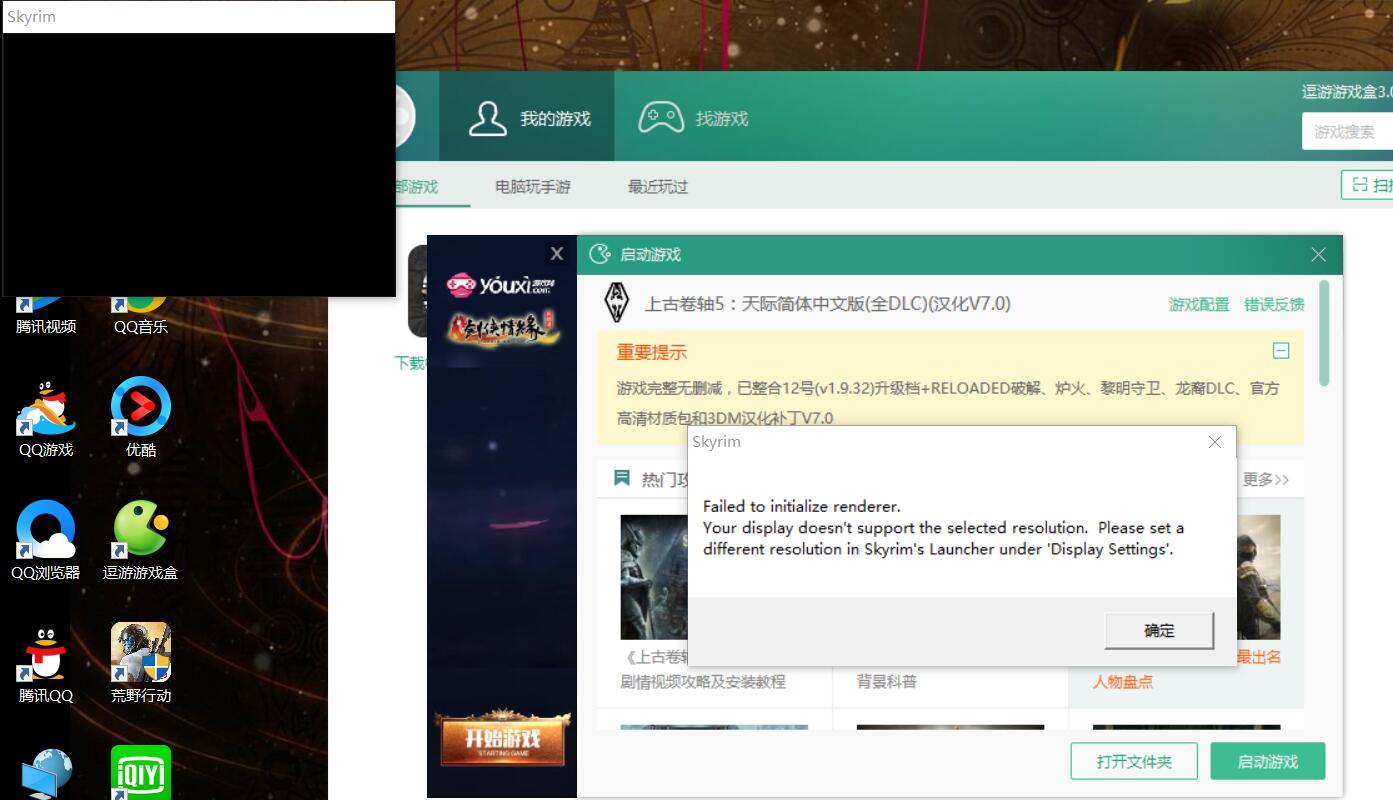The image size is (1393, 800).
Task: Click the scrollbar in 启动游戏 panel
Action: [x=1325, y=333]
